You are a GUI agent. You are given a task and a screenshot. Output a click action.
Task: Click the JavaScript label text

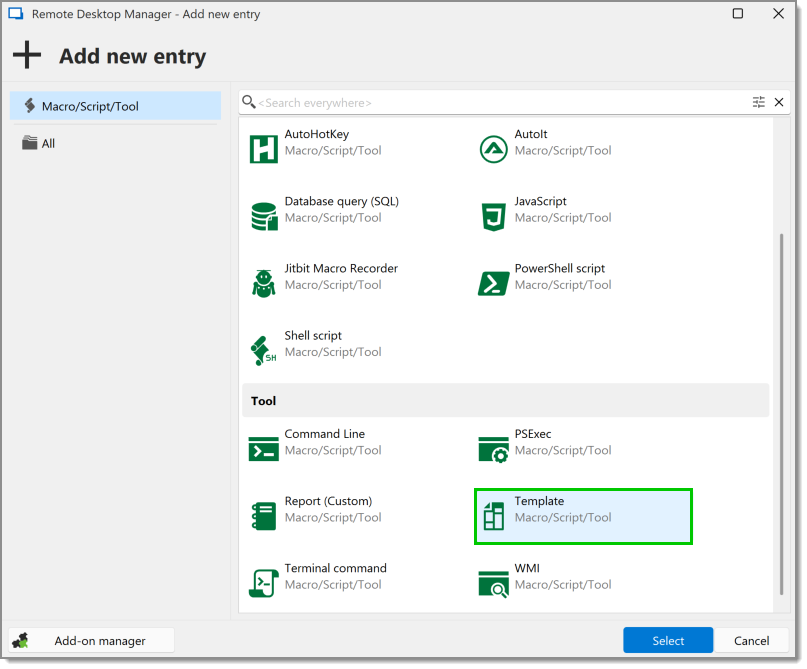click(x=540, y=201)
